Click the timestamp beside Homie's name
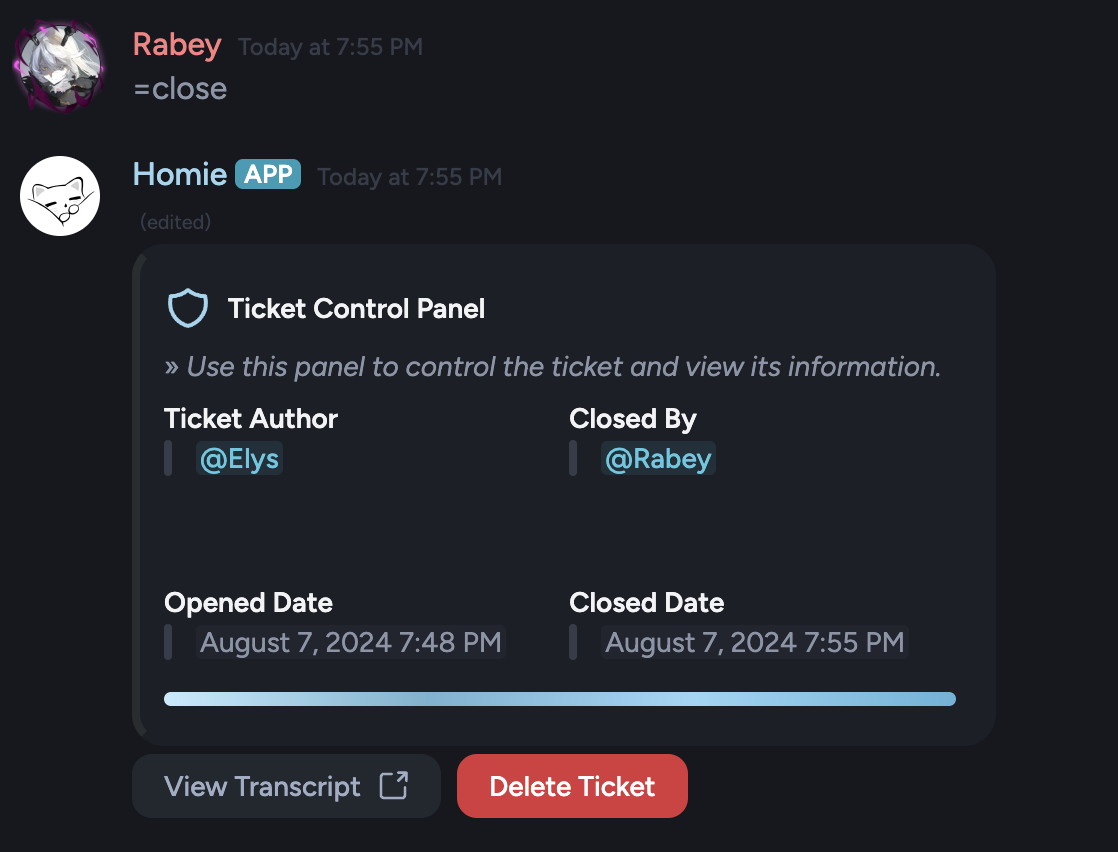1118x852 pixels. coord(410,177)
